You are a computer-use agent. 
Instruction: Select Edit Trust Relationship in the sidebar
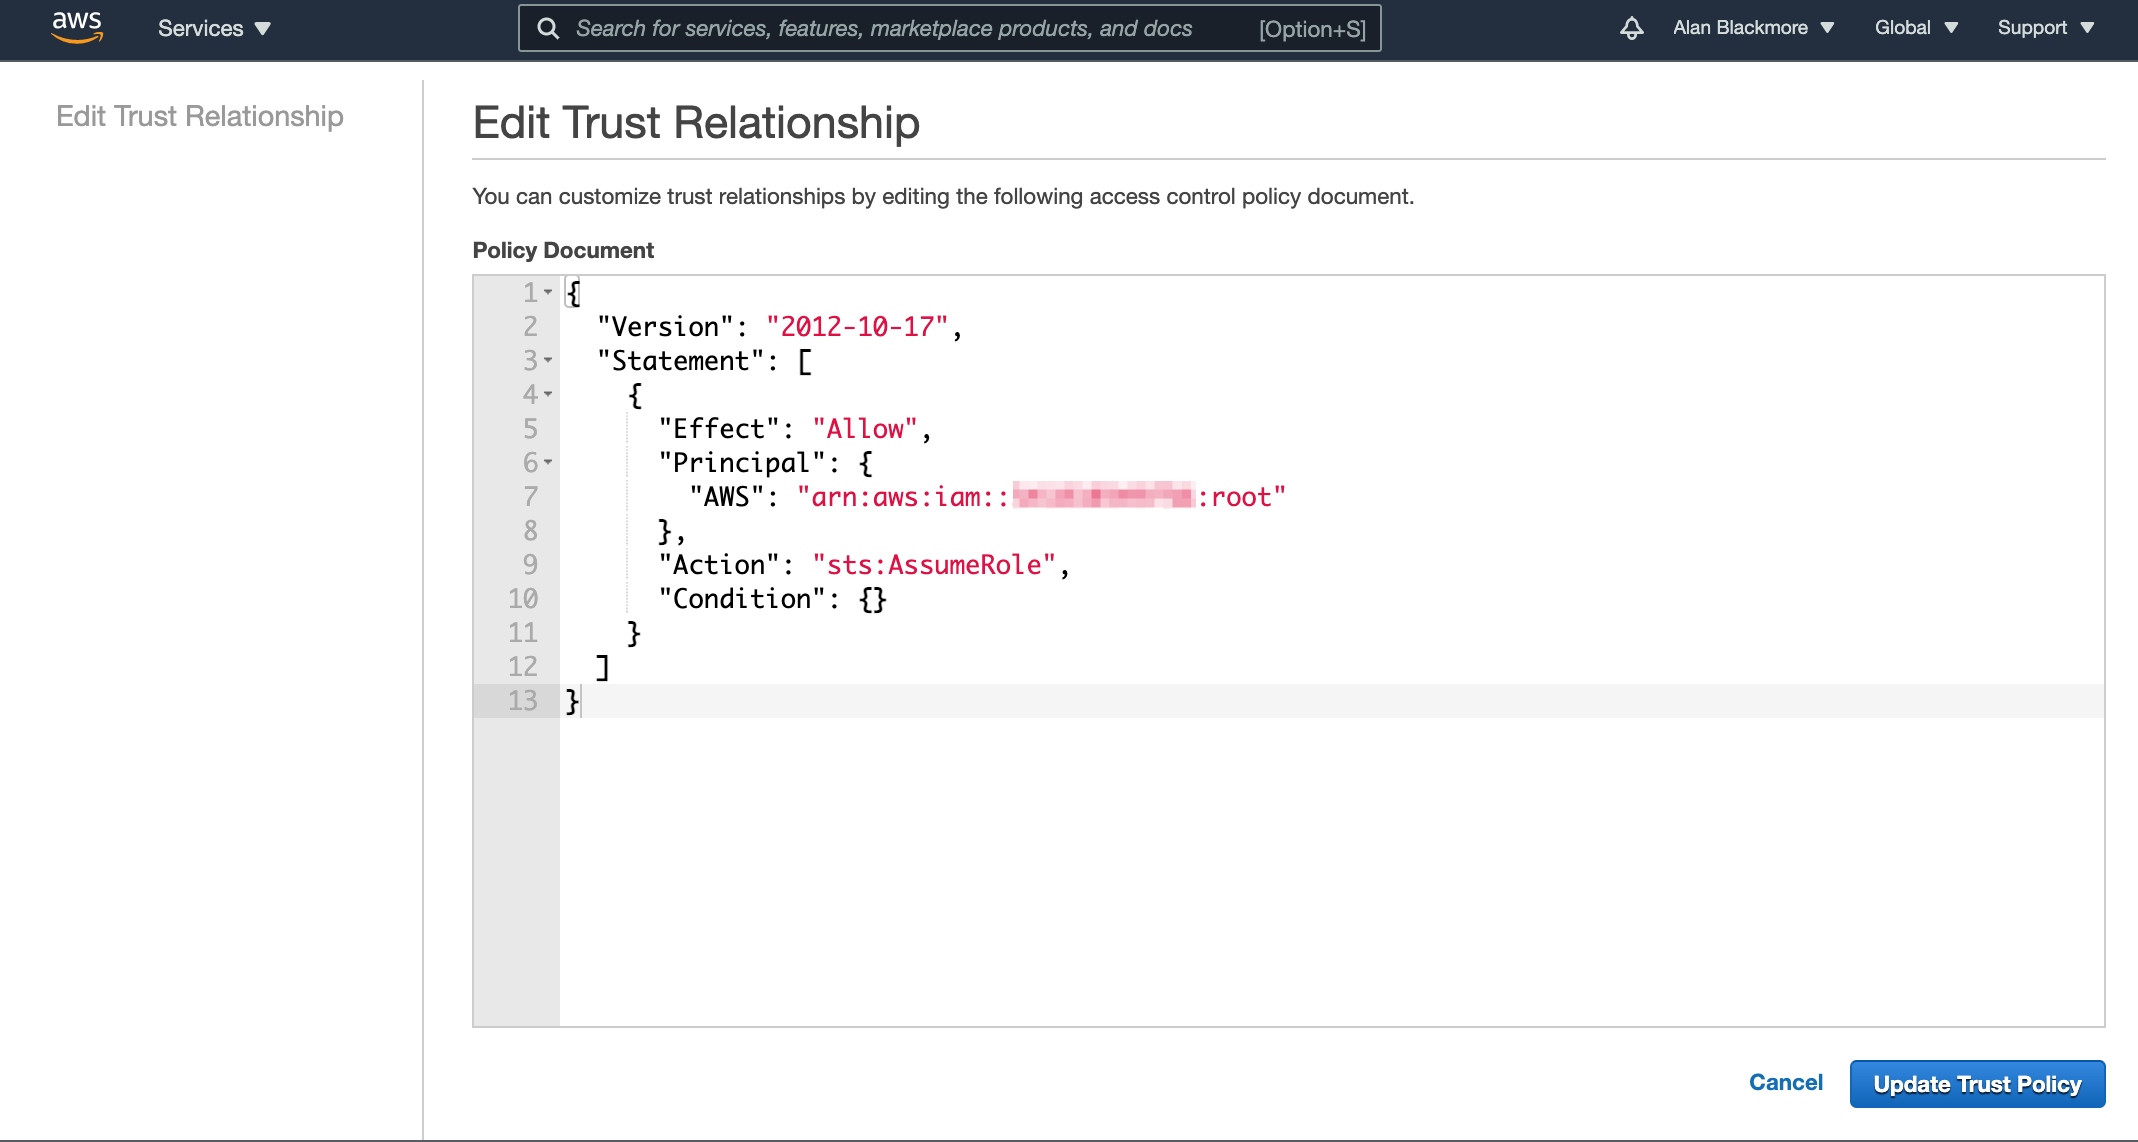pos(199,116)
